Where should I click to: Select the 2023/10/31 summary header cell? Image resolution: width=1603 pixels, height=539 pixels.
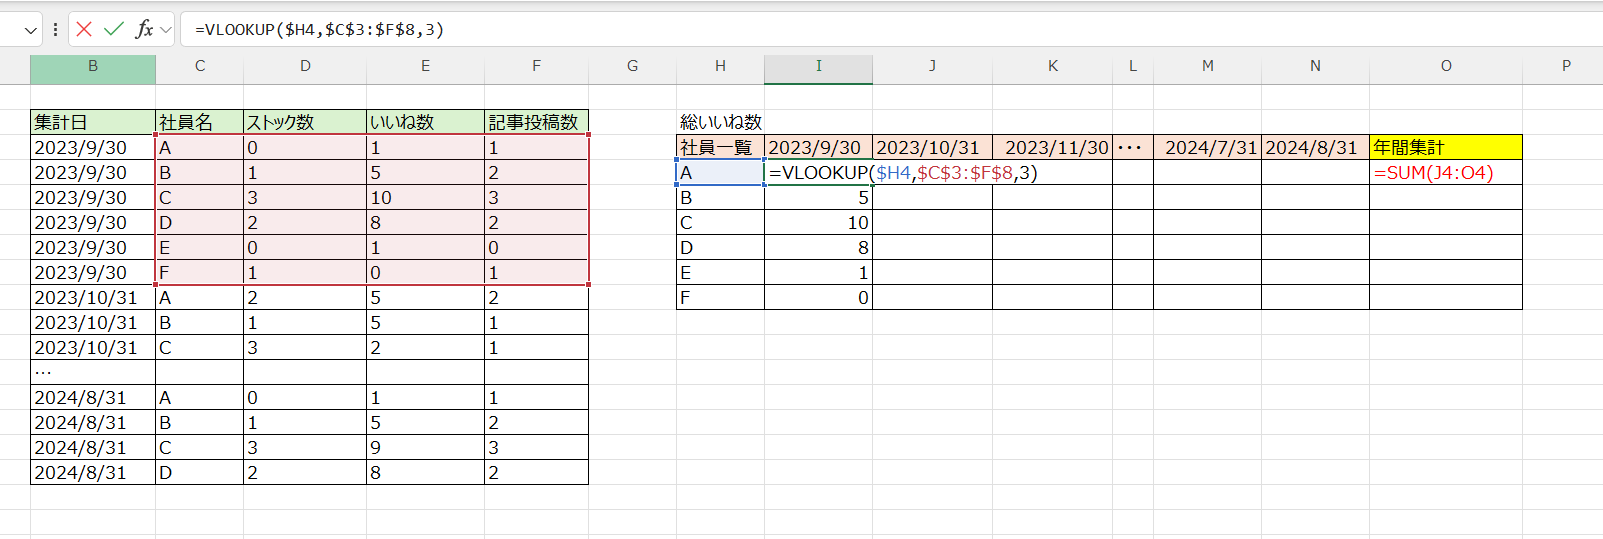[932, 147]
